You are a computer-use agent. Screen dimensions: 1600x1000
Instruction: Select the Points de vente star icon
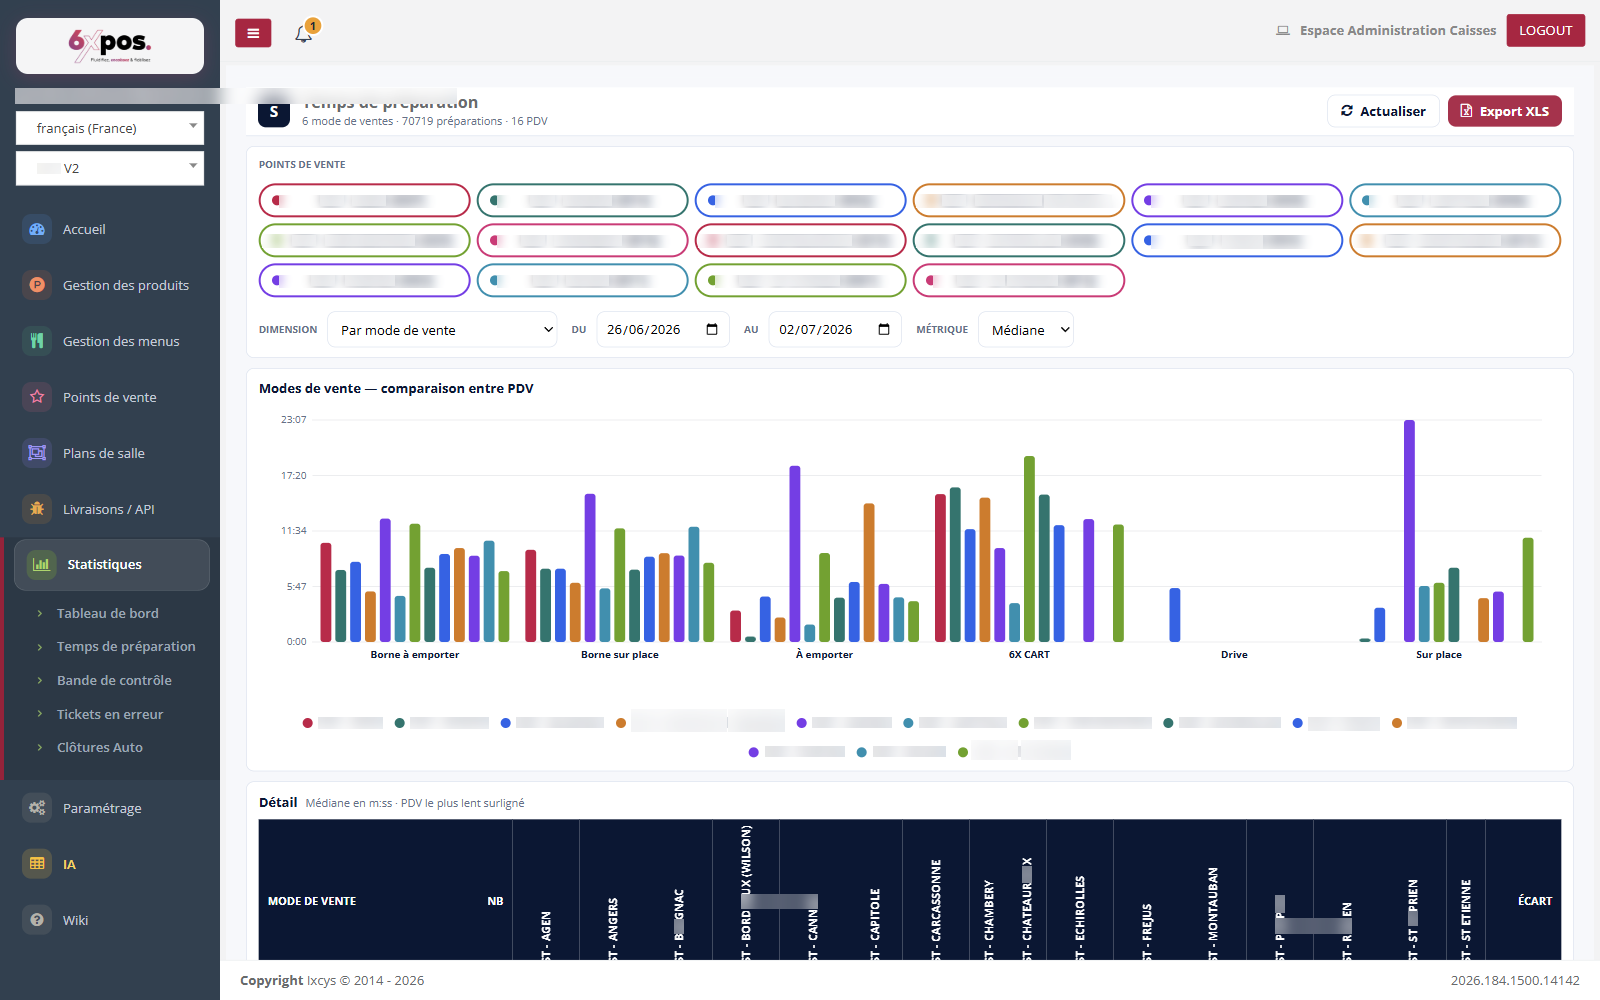pos(37,397)
